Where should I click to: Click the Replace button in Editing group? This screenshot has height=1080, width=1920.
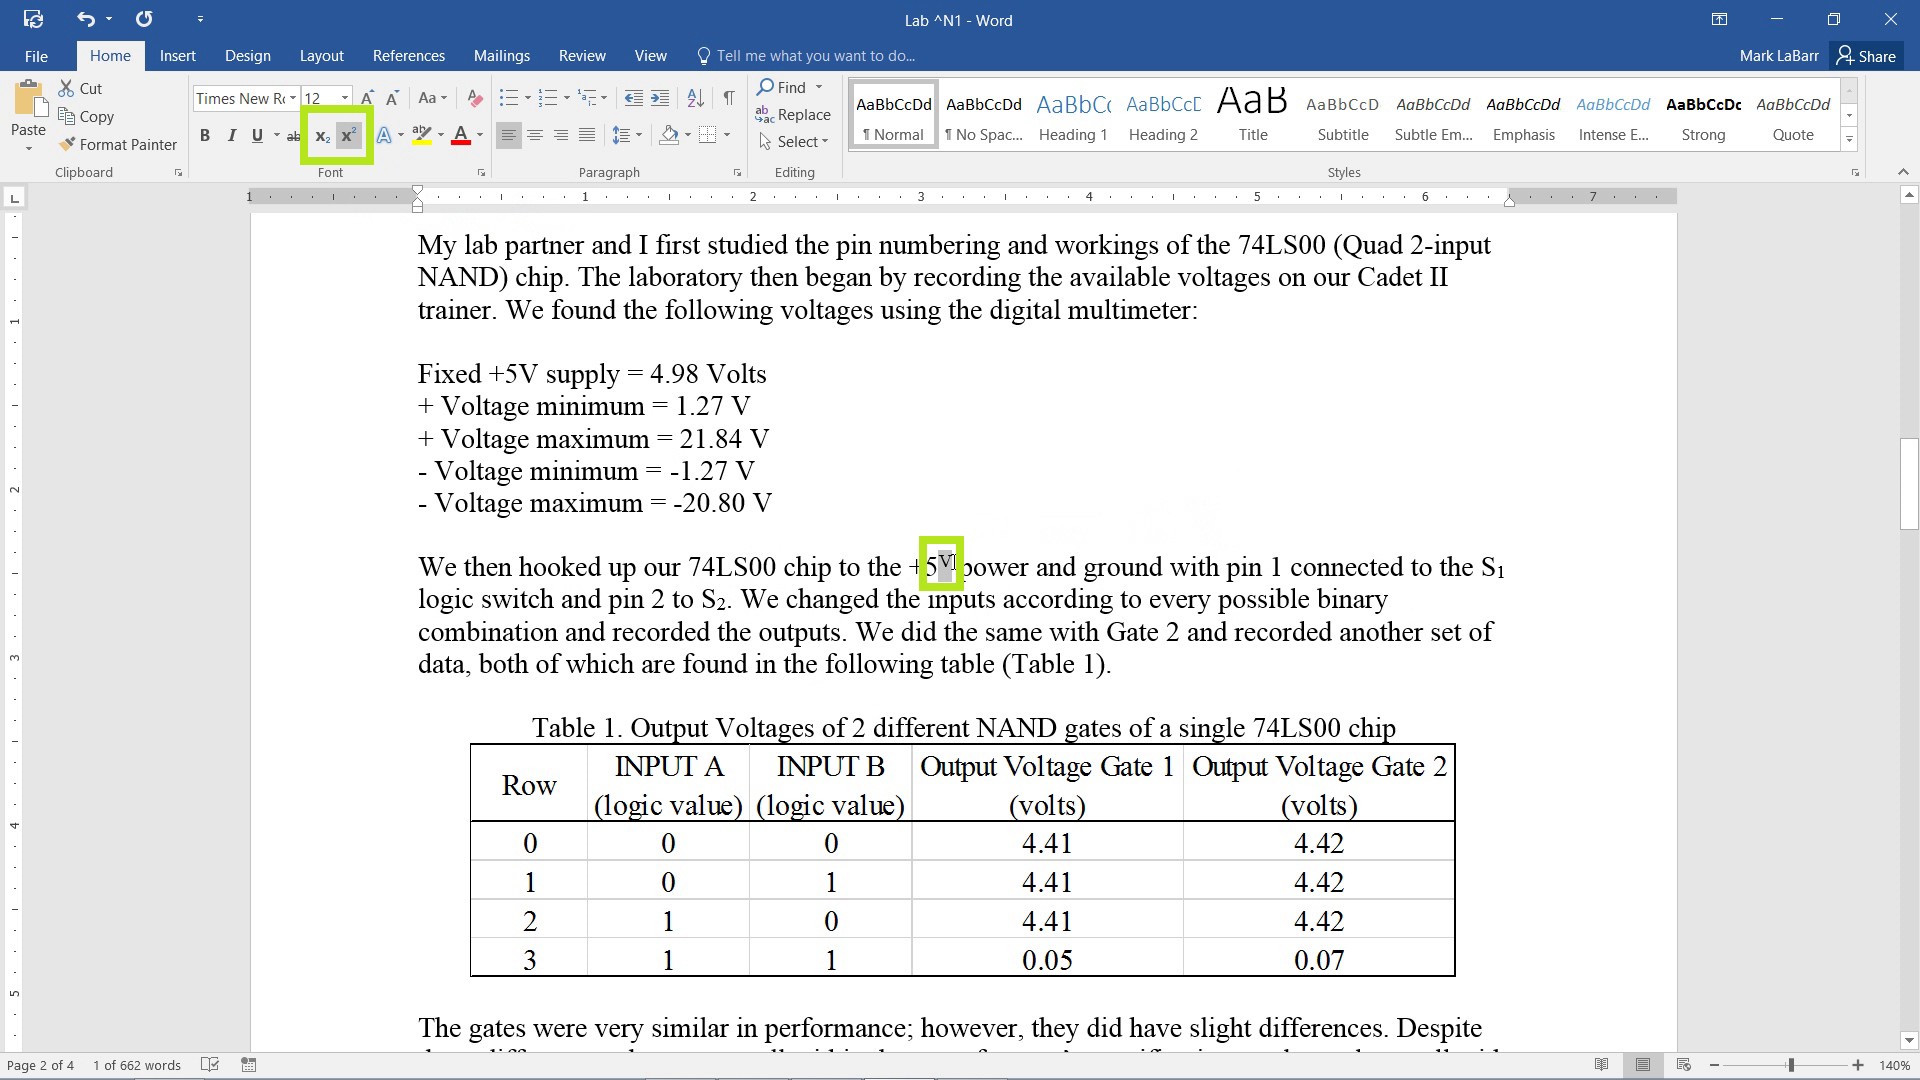point(803,115)
